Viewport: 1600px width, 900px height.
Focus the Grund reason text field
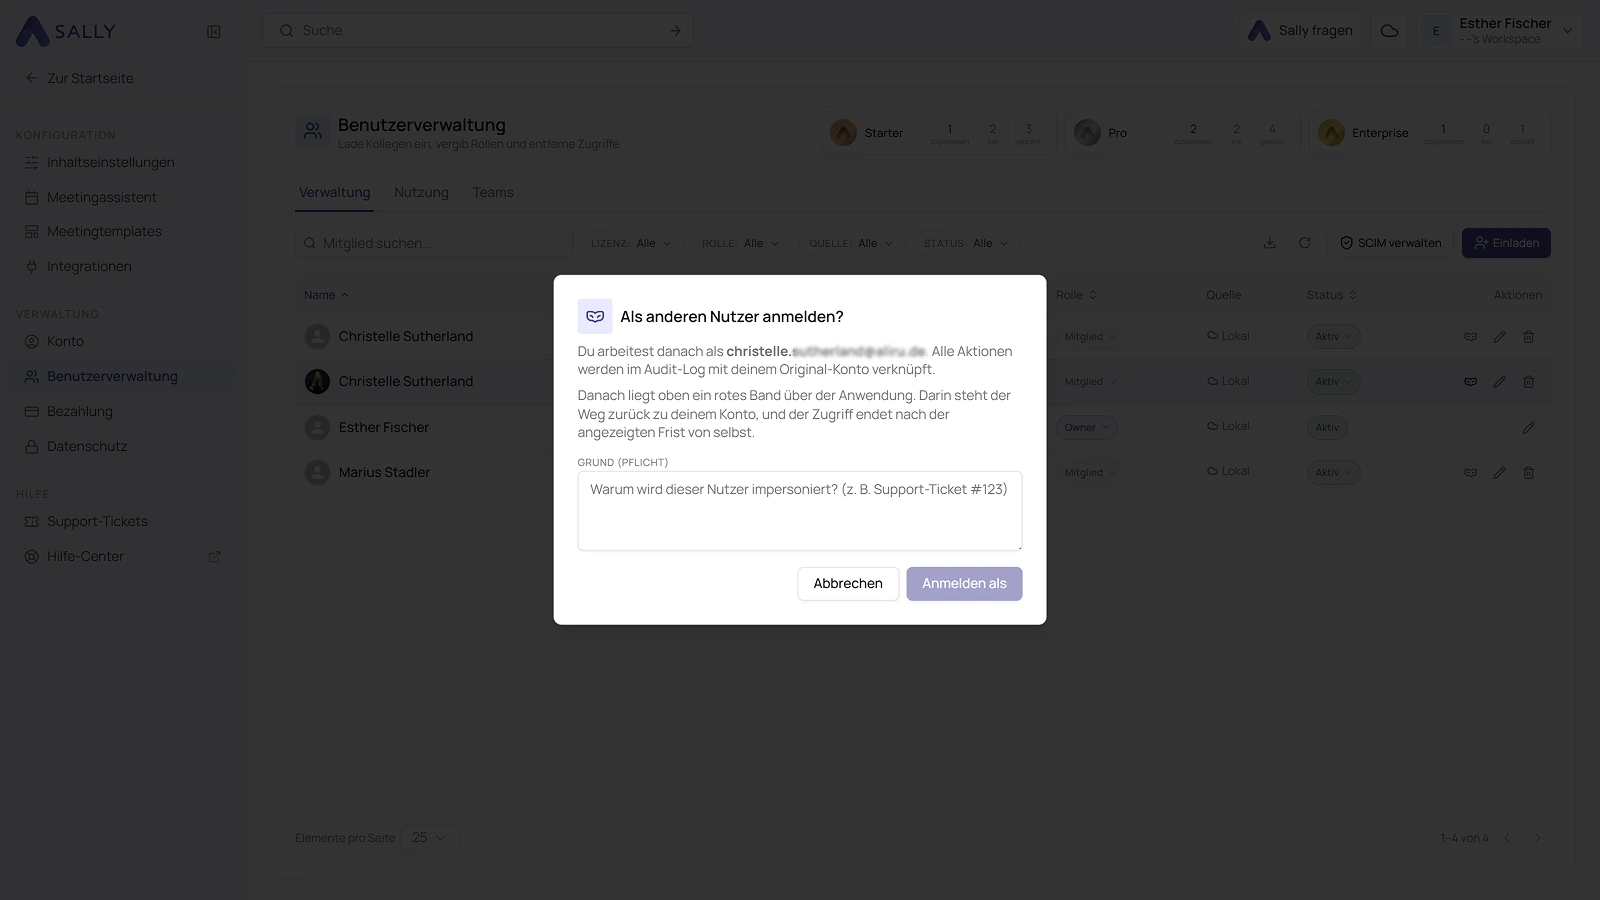click(800, 511)
